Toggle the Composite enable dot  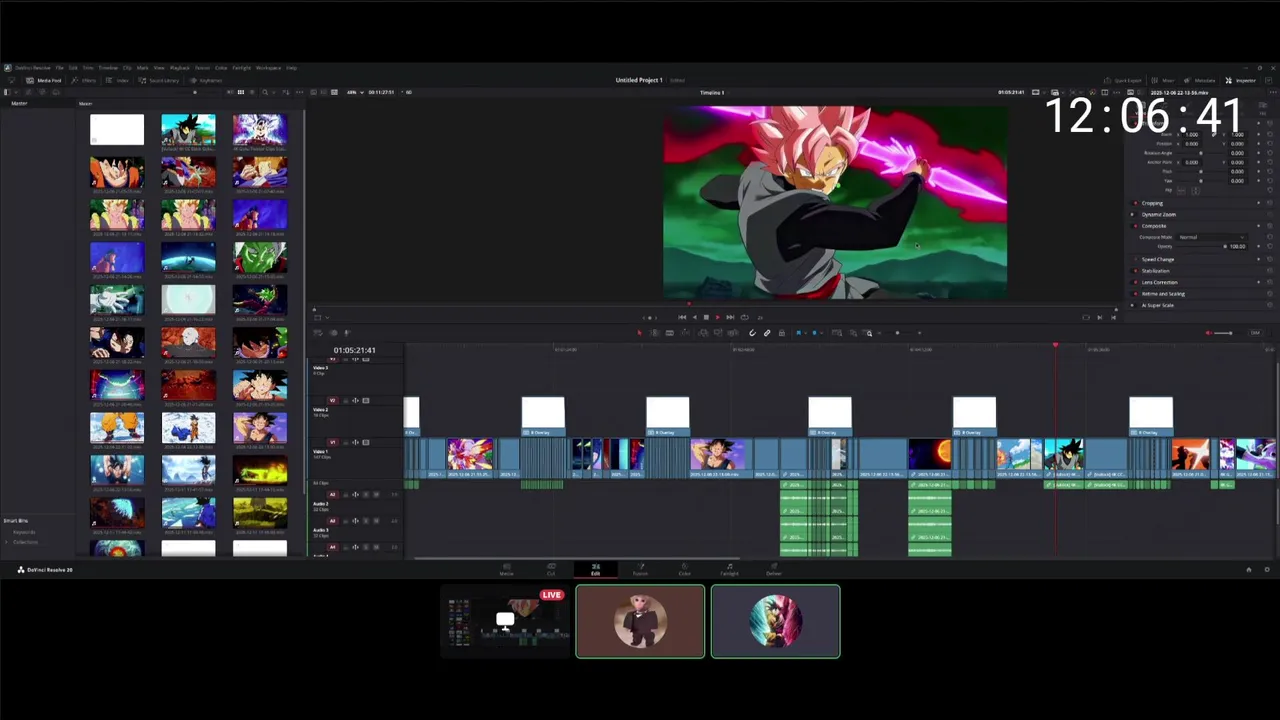coord(1135,226)
